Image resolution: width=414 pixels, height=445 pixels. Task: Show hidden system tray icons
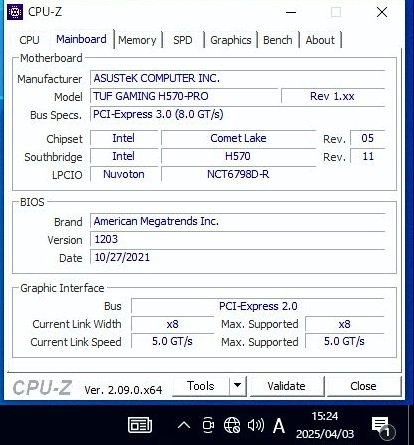pos(184,425)
